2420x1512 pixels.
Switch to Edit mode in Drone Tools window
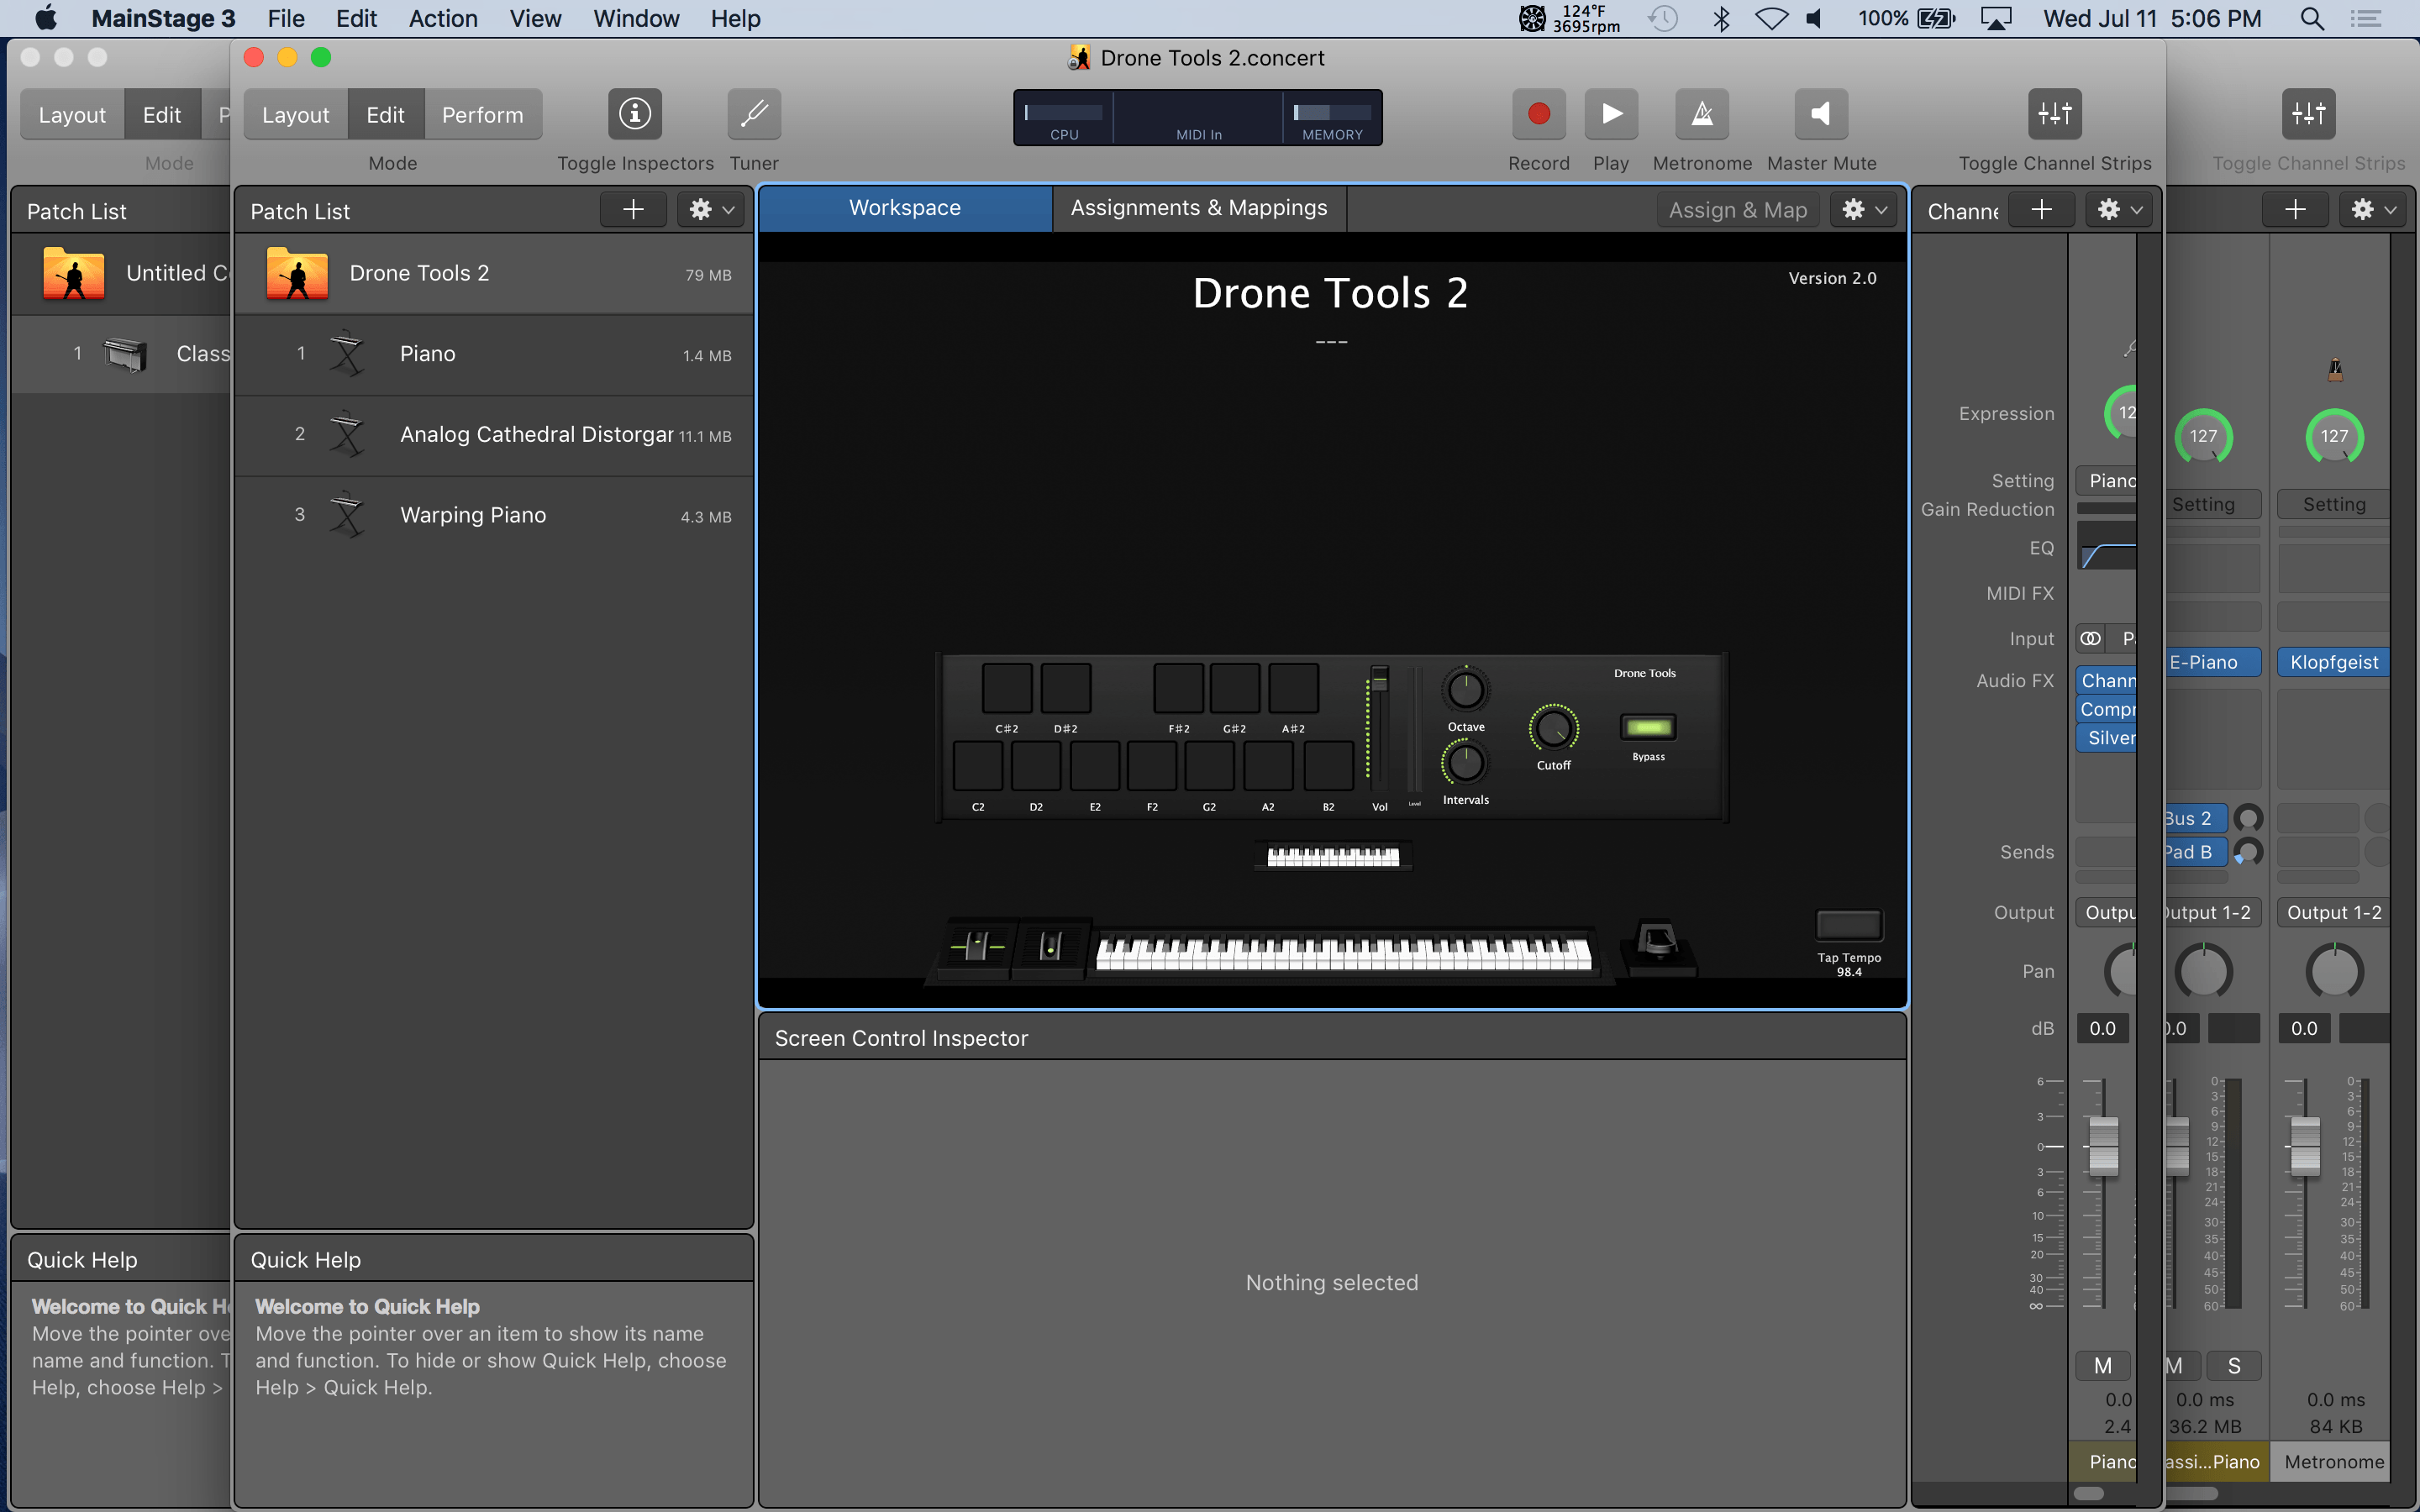(x=385, y=115)
